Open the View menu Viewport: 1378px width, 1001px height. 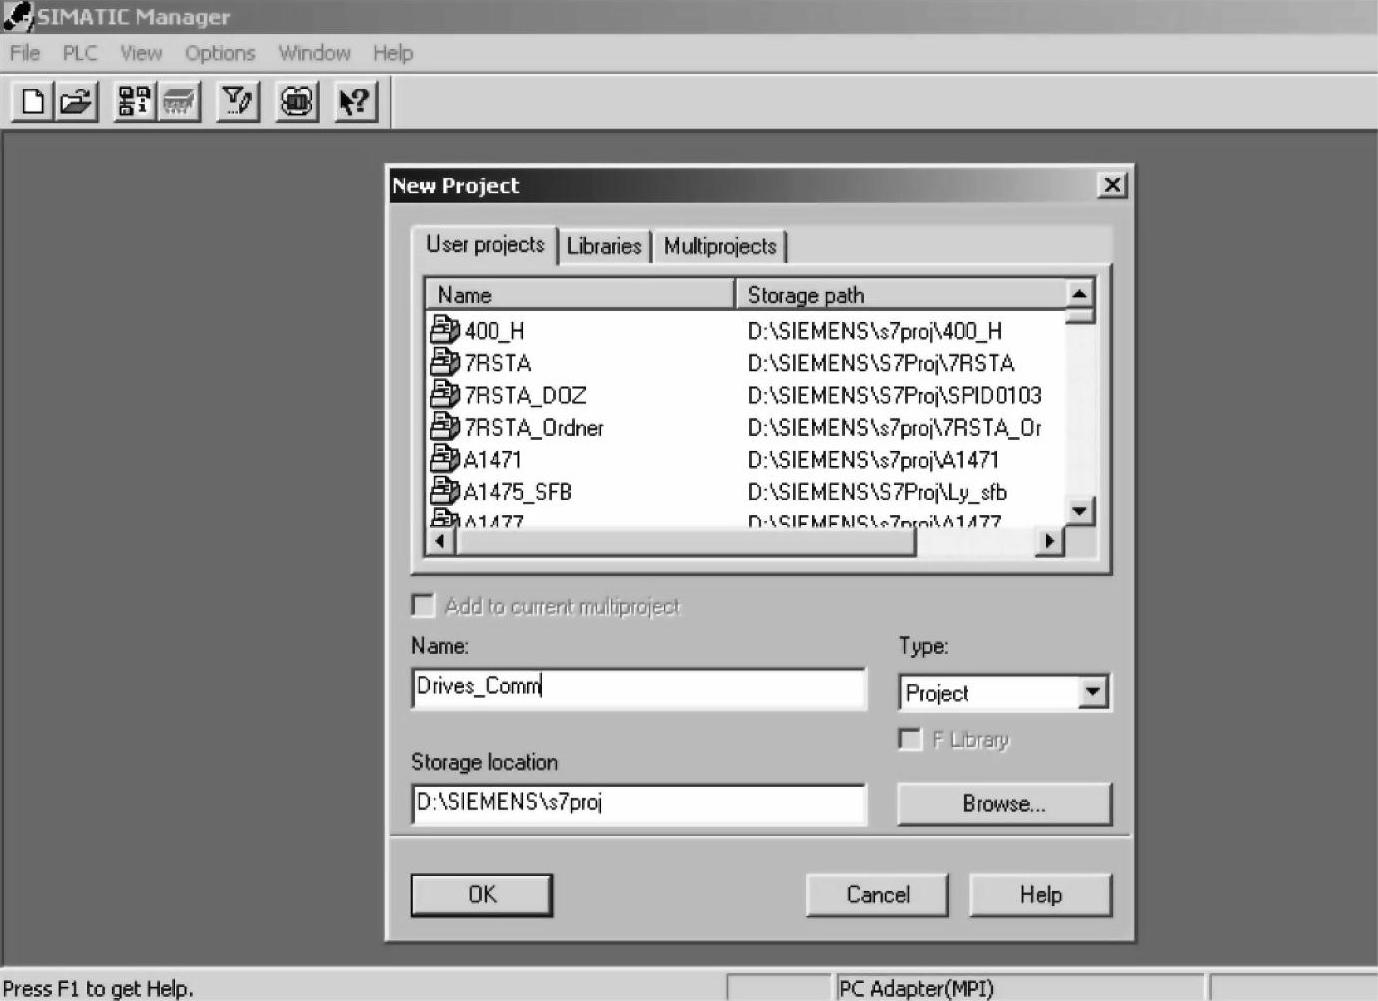[141, 53]
